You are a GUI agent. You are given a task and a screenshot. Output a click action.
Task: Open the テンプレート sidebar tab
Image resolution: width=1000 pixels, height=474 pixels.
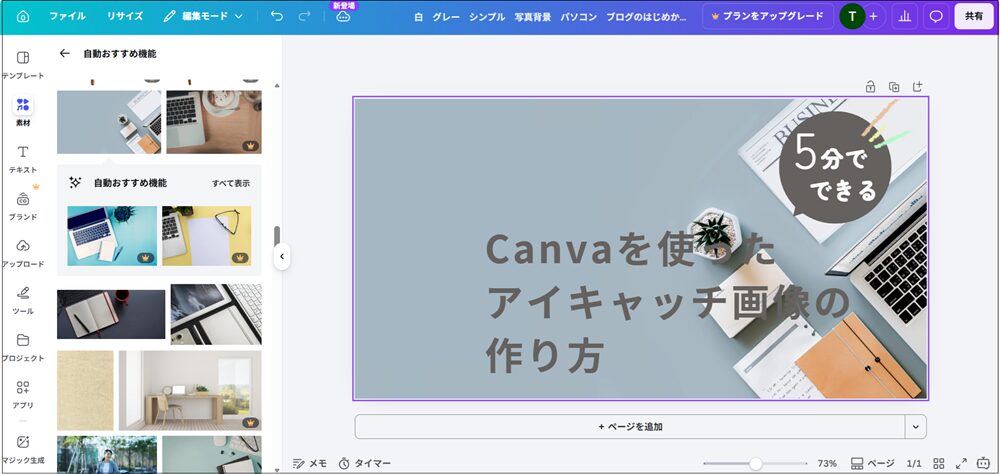tap(23, 64)
